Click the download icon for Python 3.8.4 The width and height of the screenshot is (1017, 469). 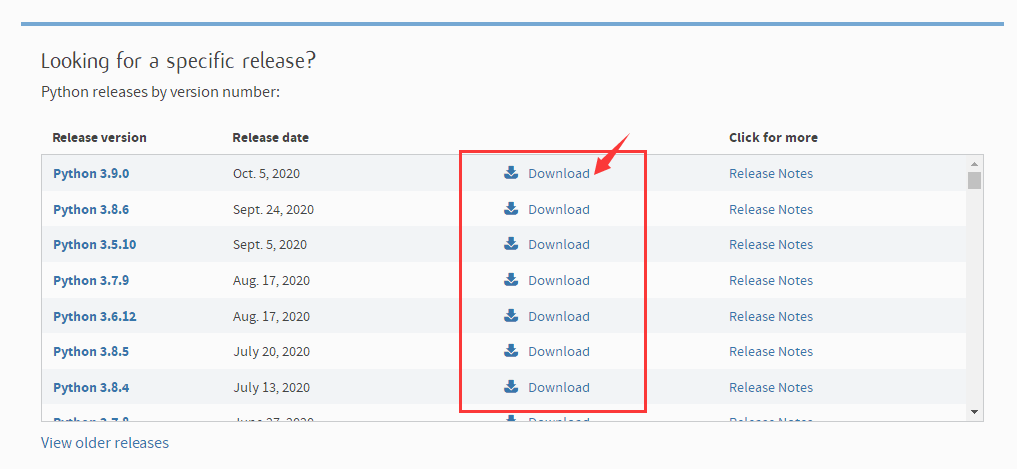[x=511, y=387]
